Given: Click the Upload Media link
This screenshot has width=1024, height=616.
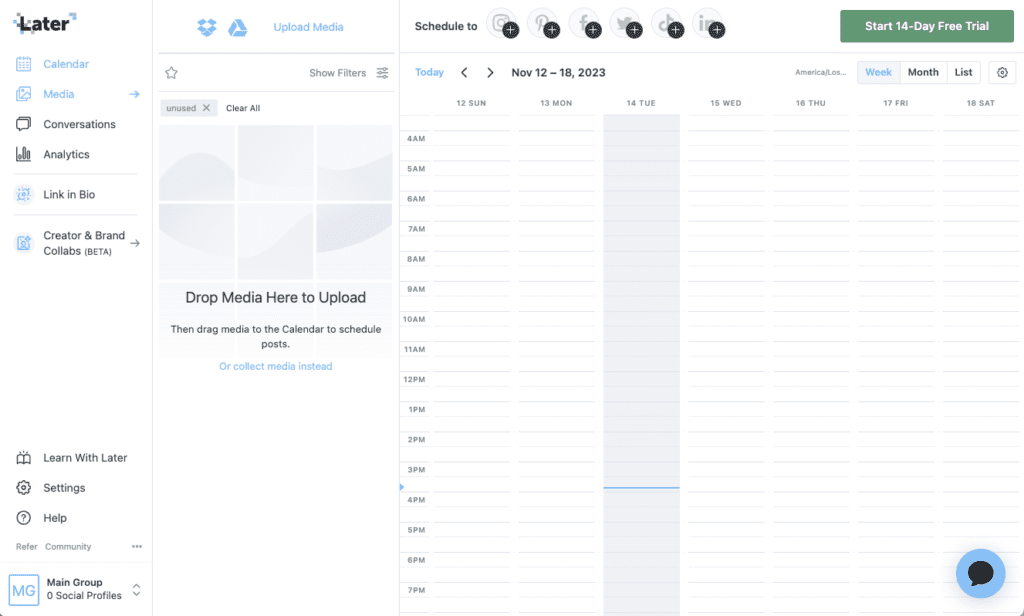Looking at the screenshot, I should click(x=308, y=27).
